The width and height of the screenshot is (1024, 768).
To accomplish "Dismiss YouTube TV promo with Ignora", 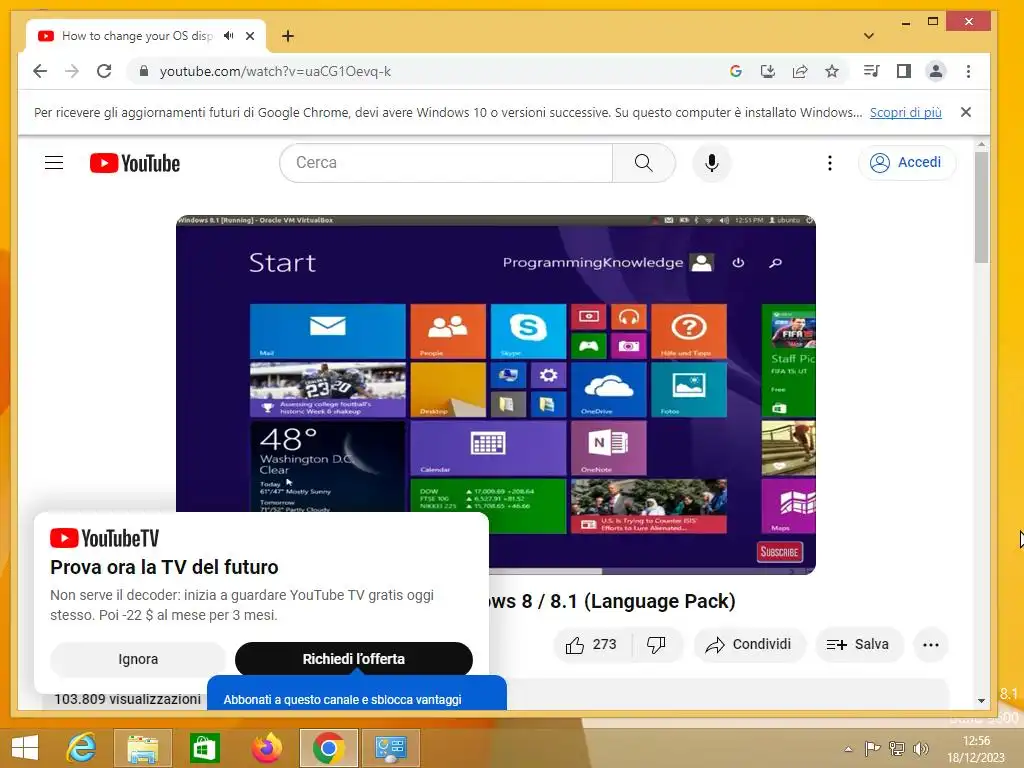I will pos(138,659).
